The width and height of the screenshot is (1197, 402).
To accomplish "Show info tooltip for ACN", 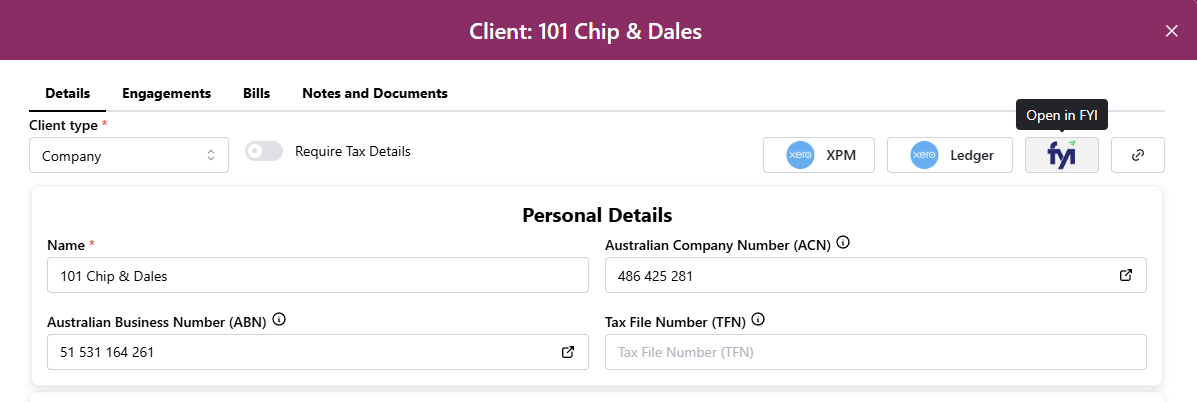I will pyautogui.click(x=843, y=243).
